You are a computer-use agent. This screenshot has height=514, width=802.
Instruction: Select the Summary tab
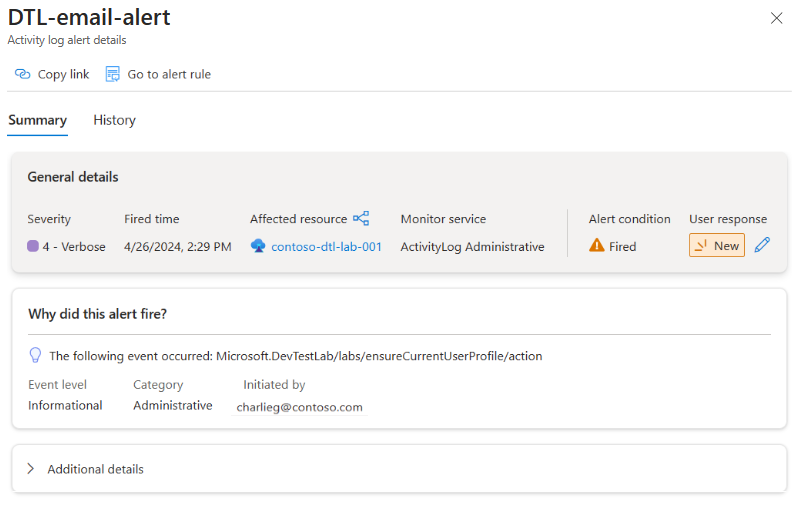pos(38,120)
